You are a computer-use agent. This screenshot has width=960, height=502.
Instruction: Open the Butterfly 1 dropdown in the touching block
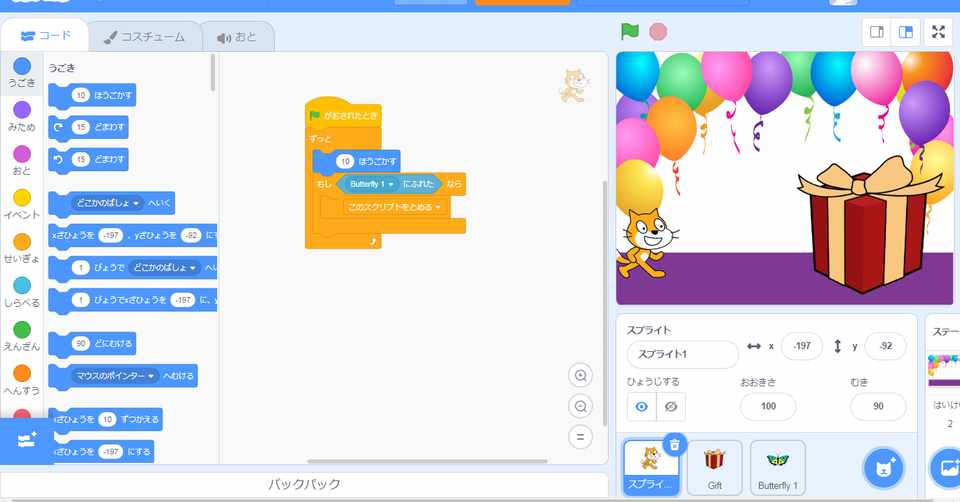pos(372,184)
